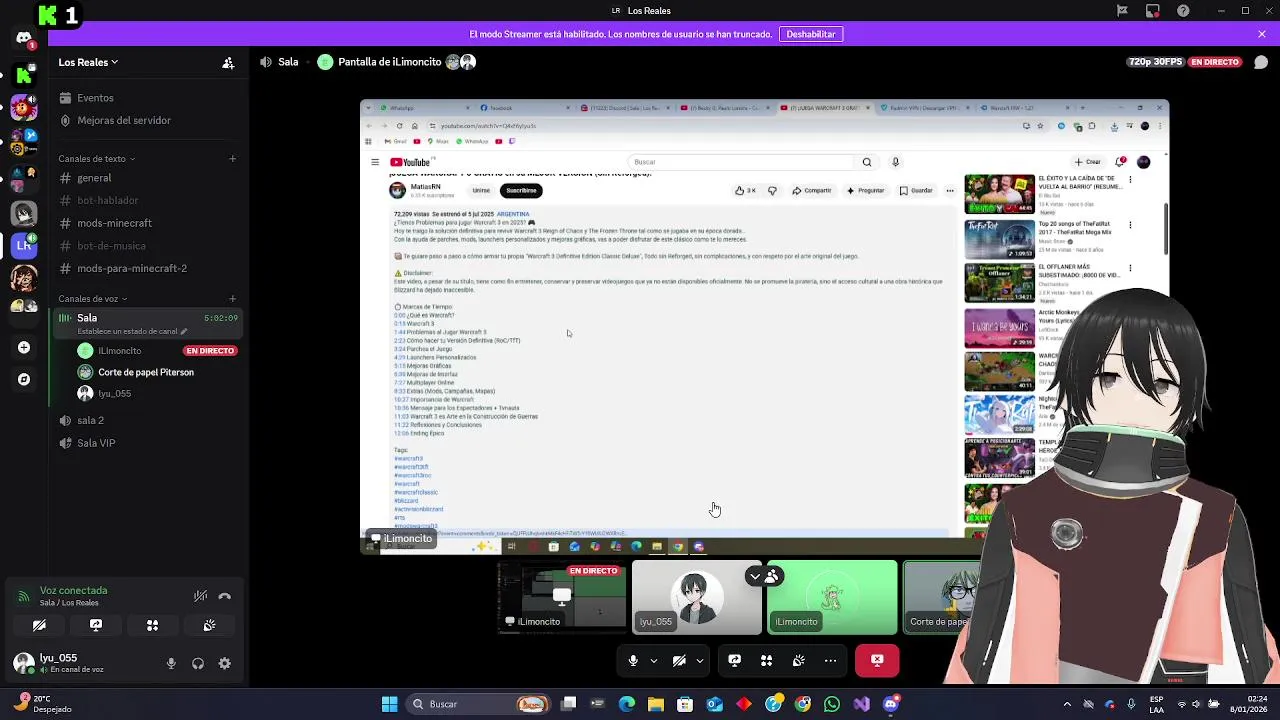Open the mods-minecraft channel

(x=148, y=223)
